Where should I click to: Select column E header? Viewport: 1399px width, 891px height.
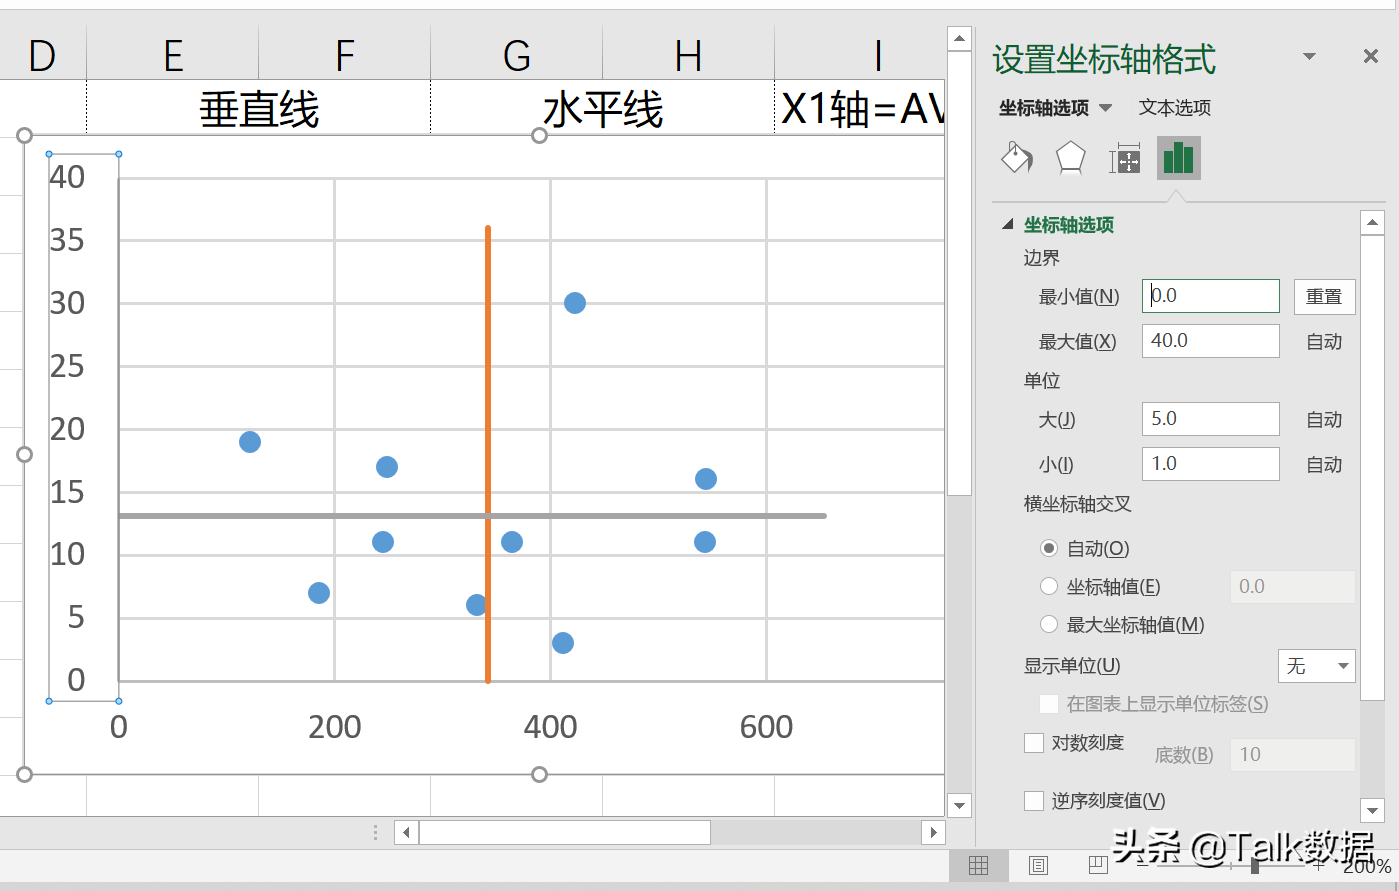[x=173, y=55]
